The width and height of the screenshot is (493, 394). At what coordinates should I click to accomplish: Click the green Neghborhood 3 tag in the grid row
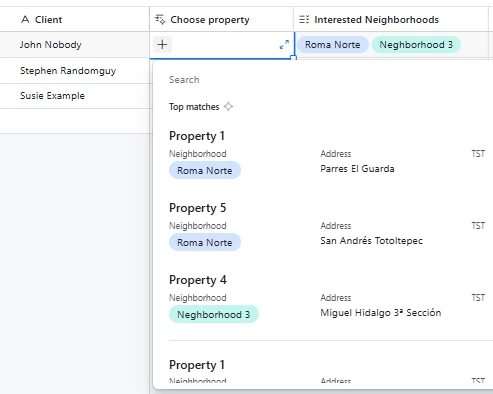click(x=416, y=45)
